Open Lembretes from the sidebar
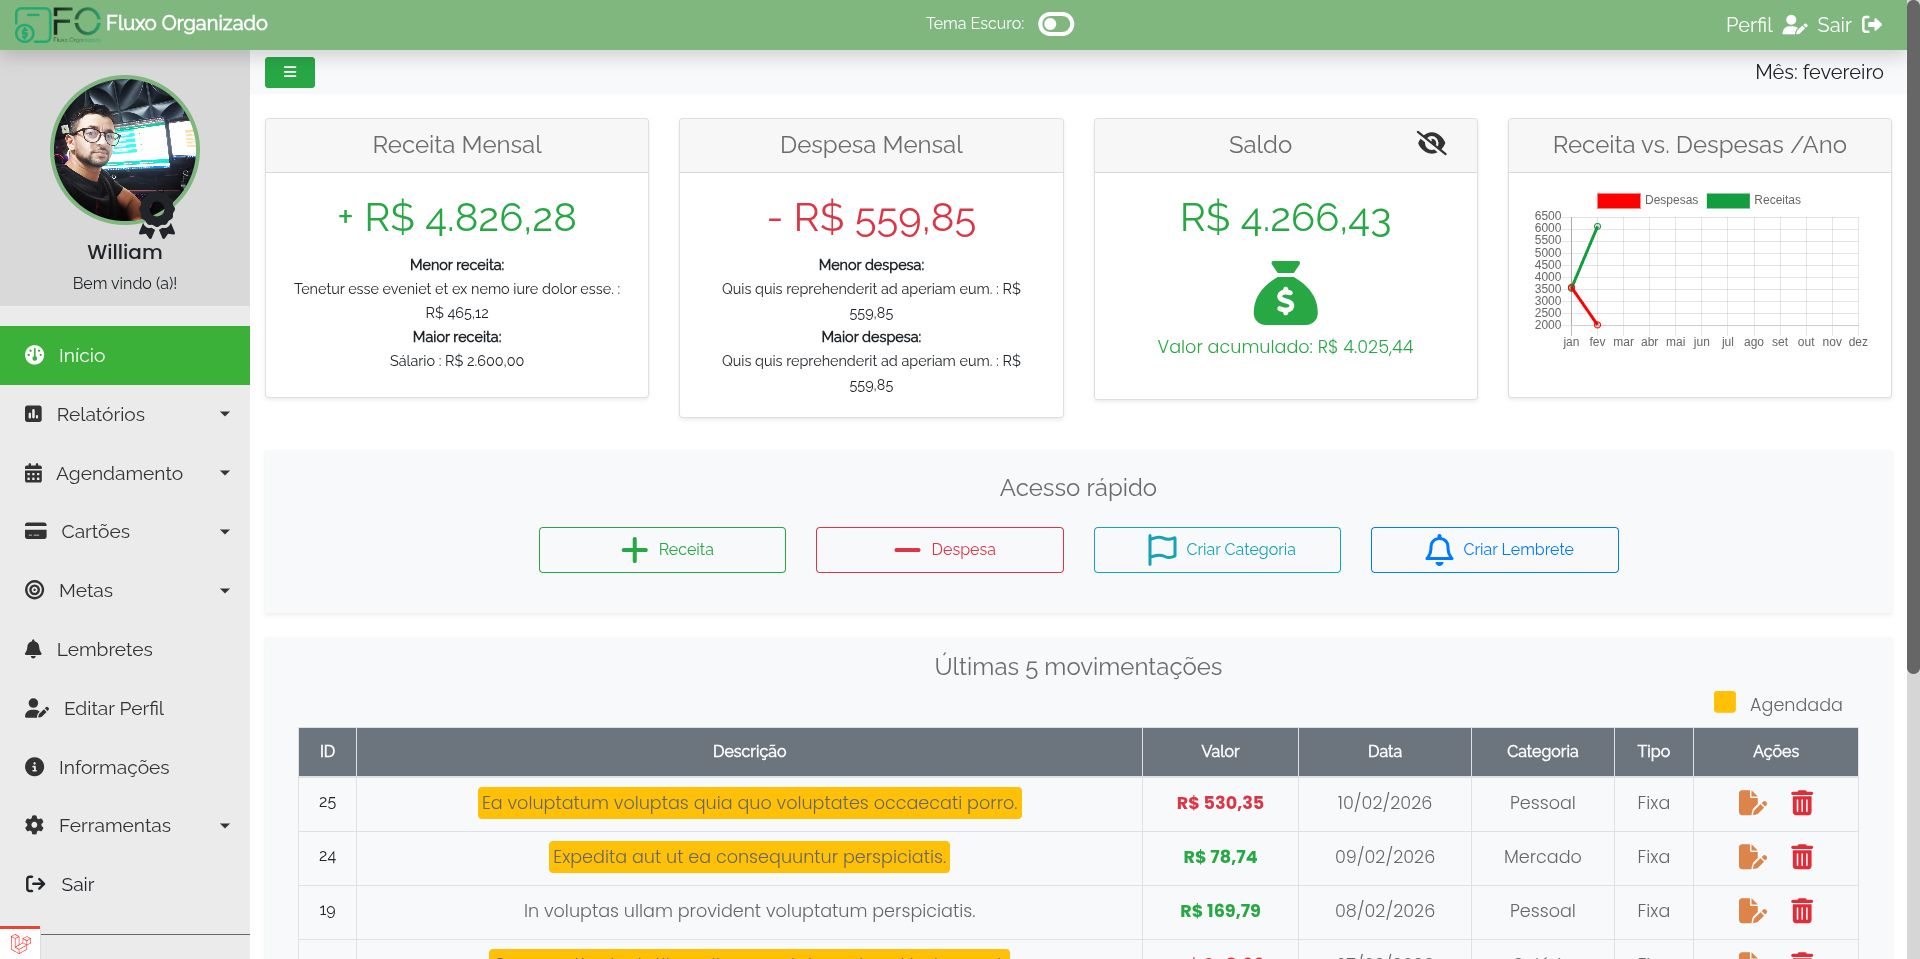 [x=104, y=650]
